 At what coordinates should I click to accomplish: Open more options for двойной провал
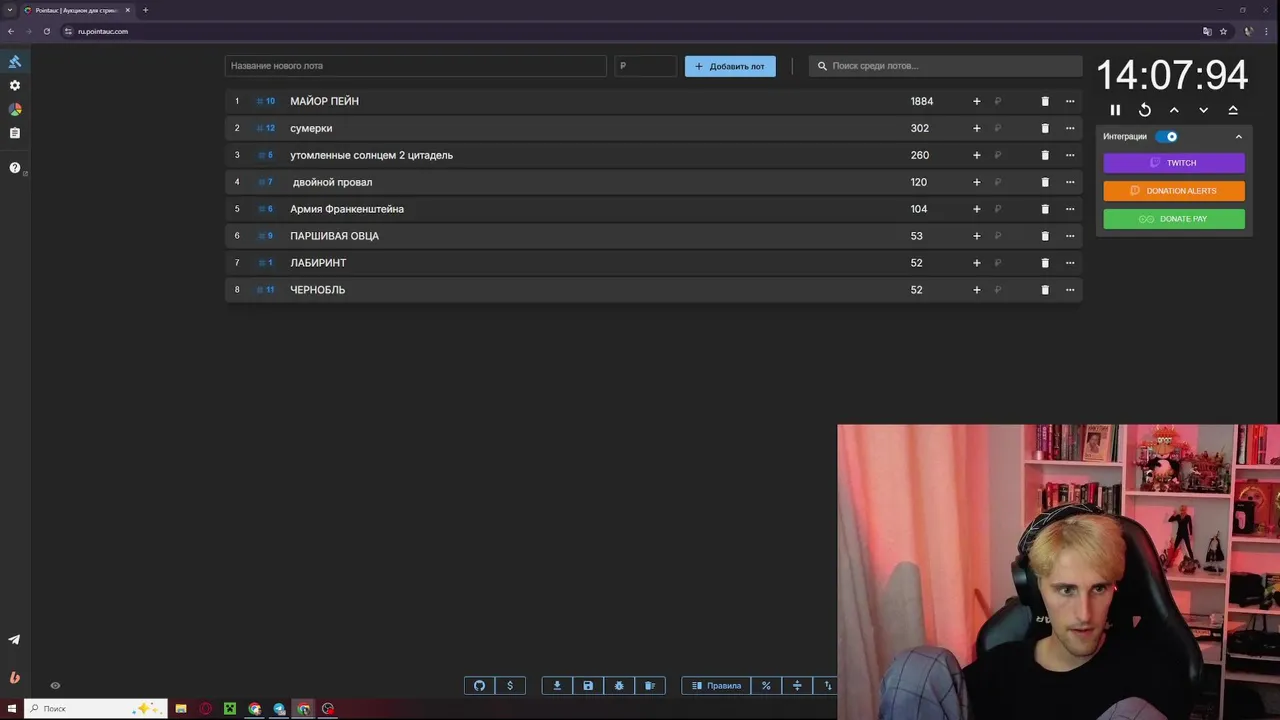(x=1070, y=182)
